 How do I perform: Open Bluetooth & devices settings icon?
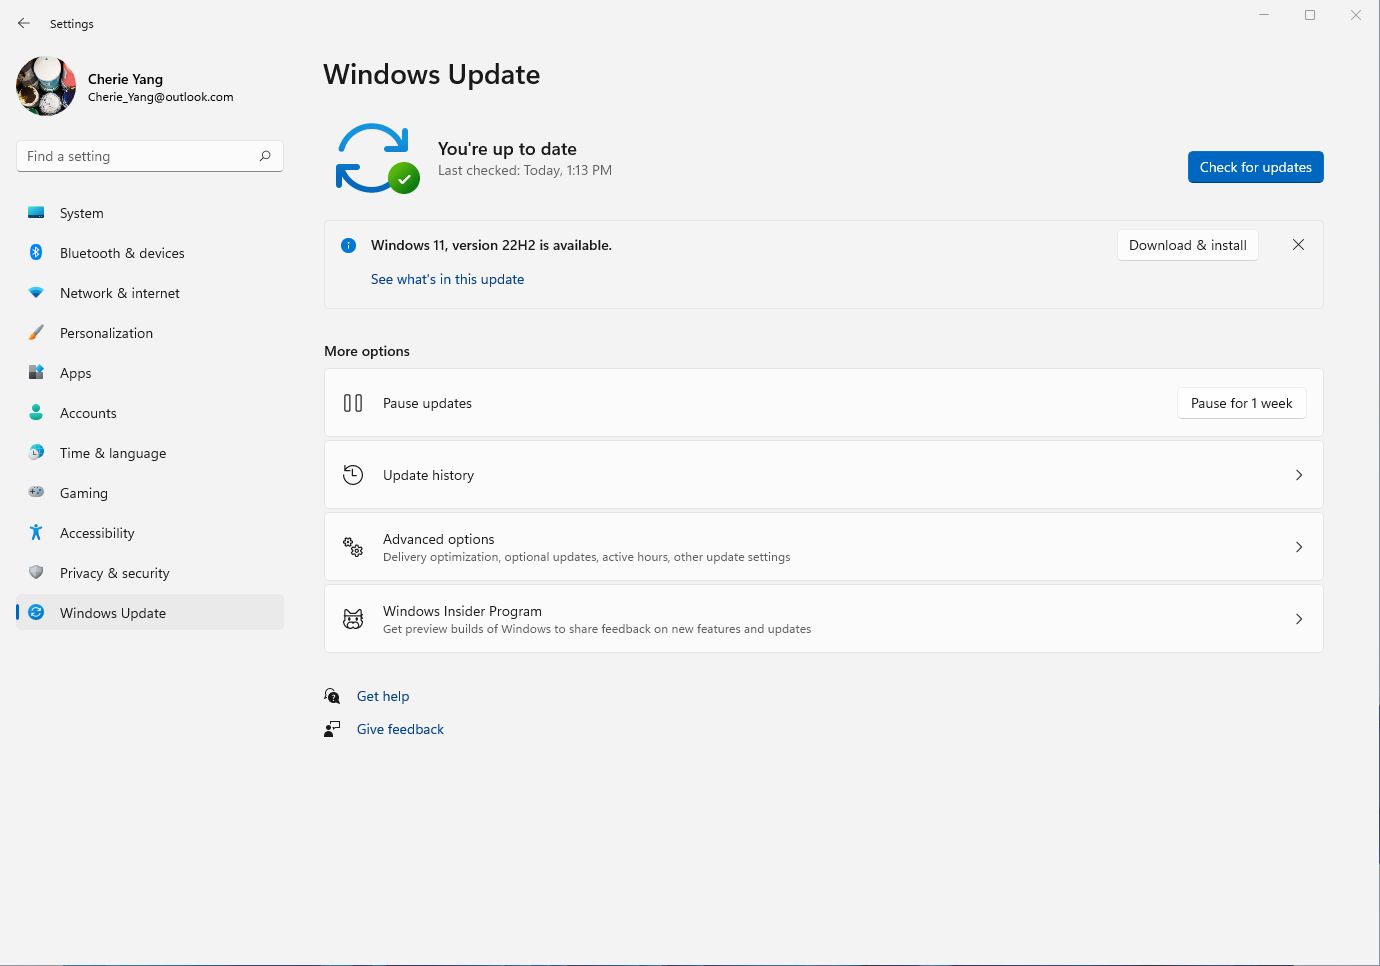click(x=36, y=253)
